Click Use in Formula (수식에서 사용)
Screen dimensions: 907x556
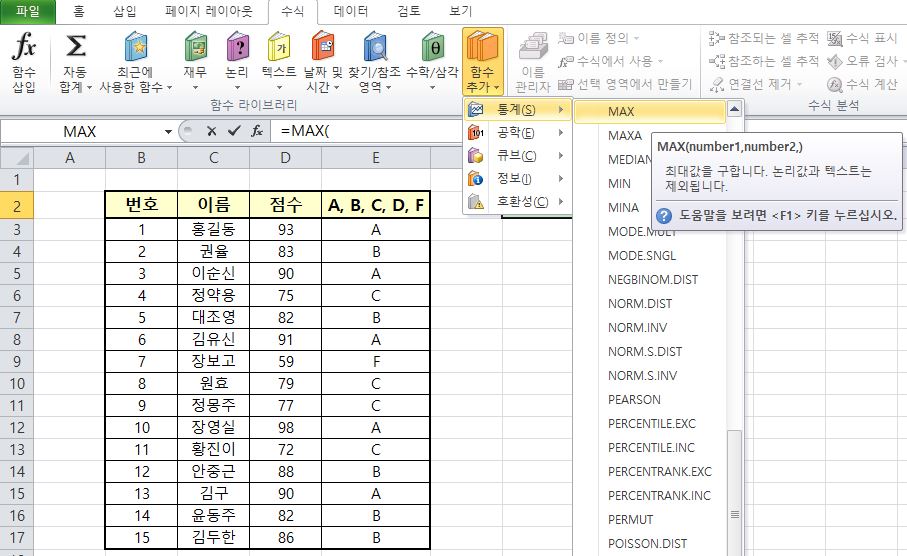(610, 61)
